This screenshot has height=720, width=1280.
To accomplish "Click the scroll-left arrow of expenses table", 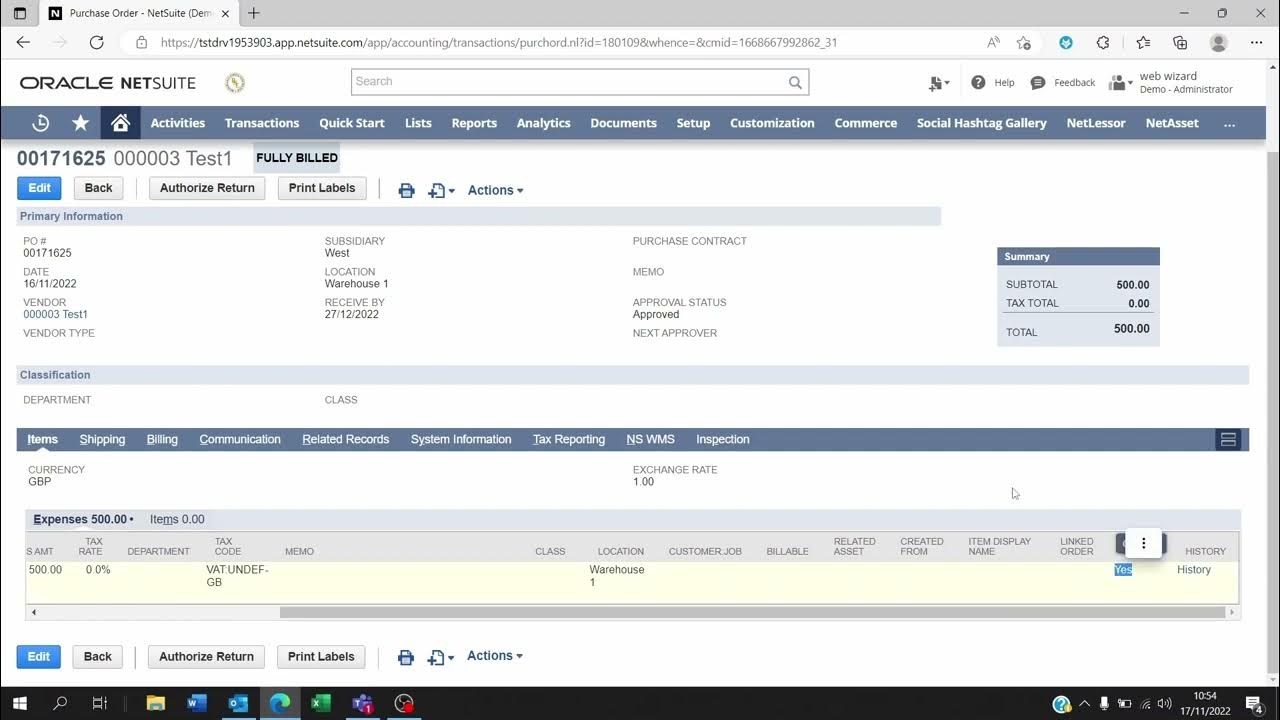I will tap(34, 612).
